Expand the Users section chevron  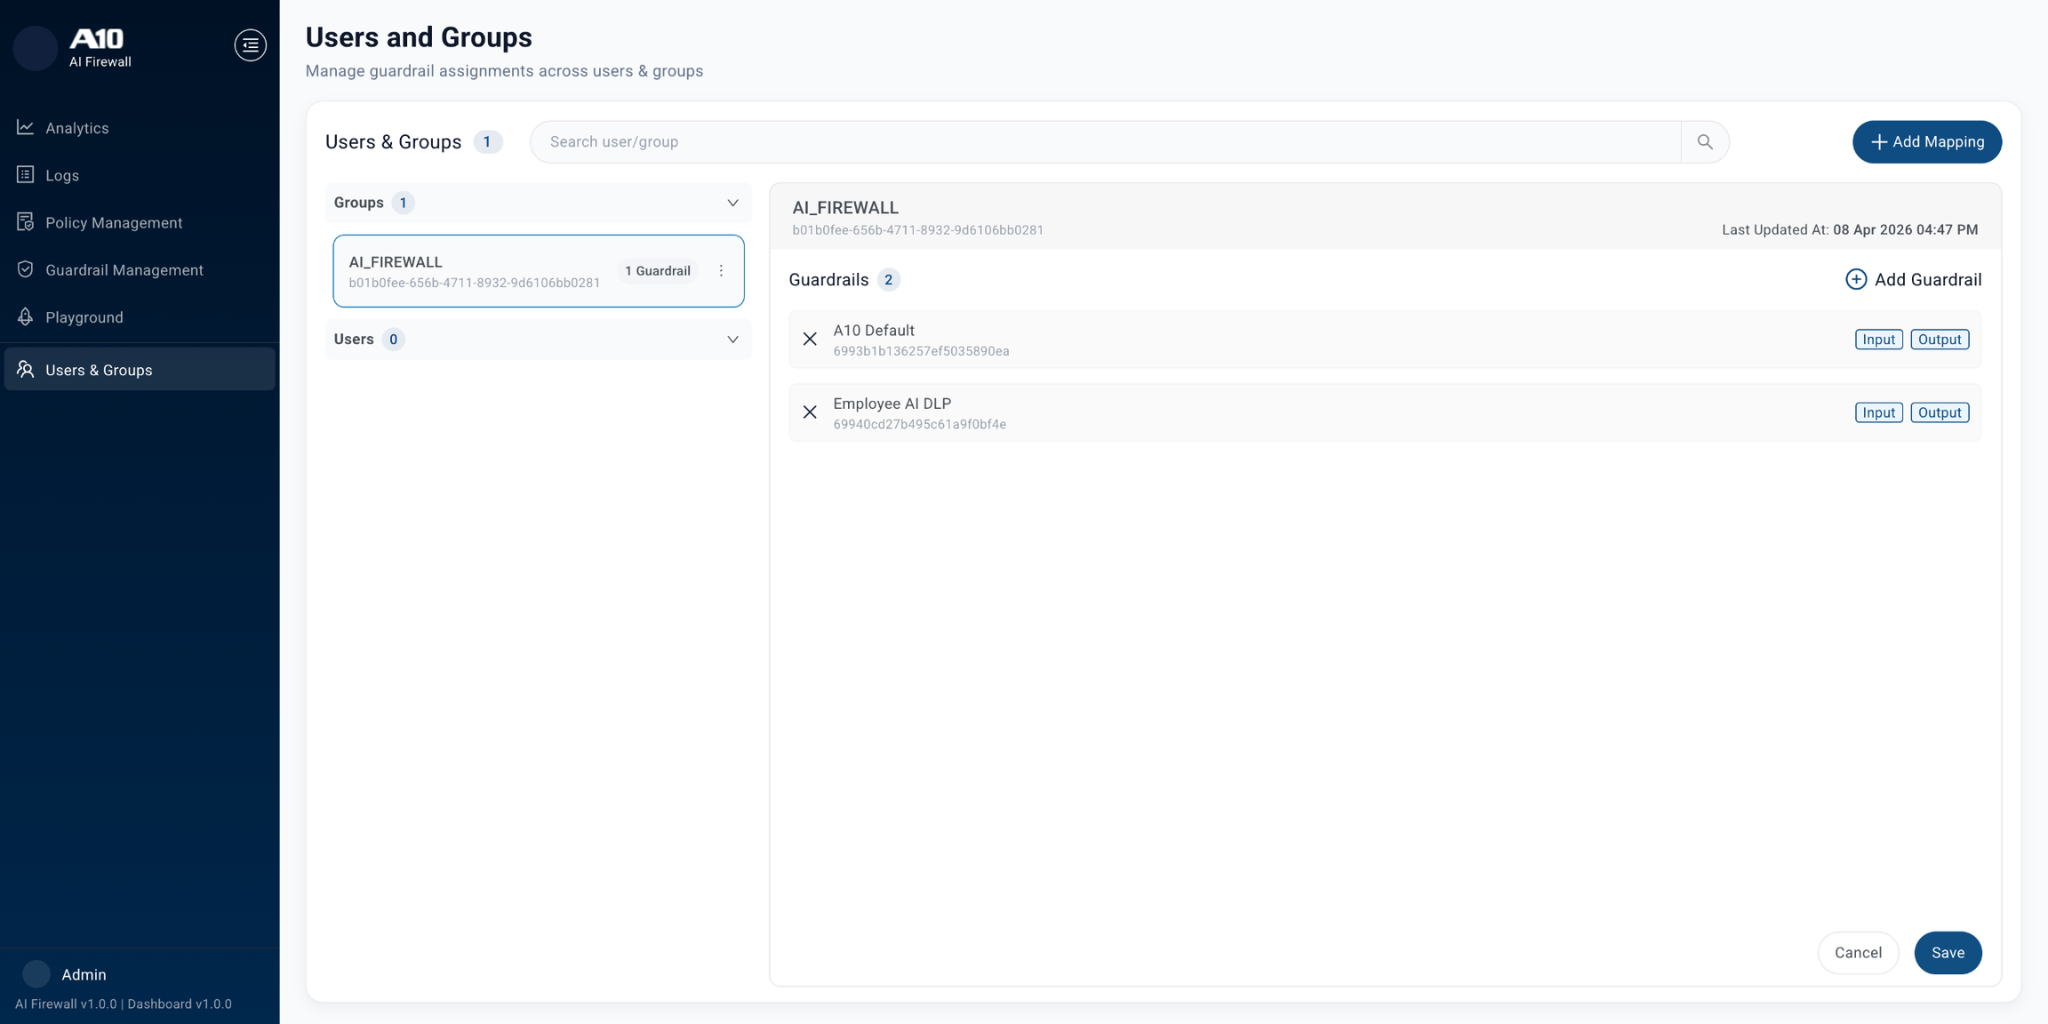pyautogui.click(x=732, y=340)
